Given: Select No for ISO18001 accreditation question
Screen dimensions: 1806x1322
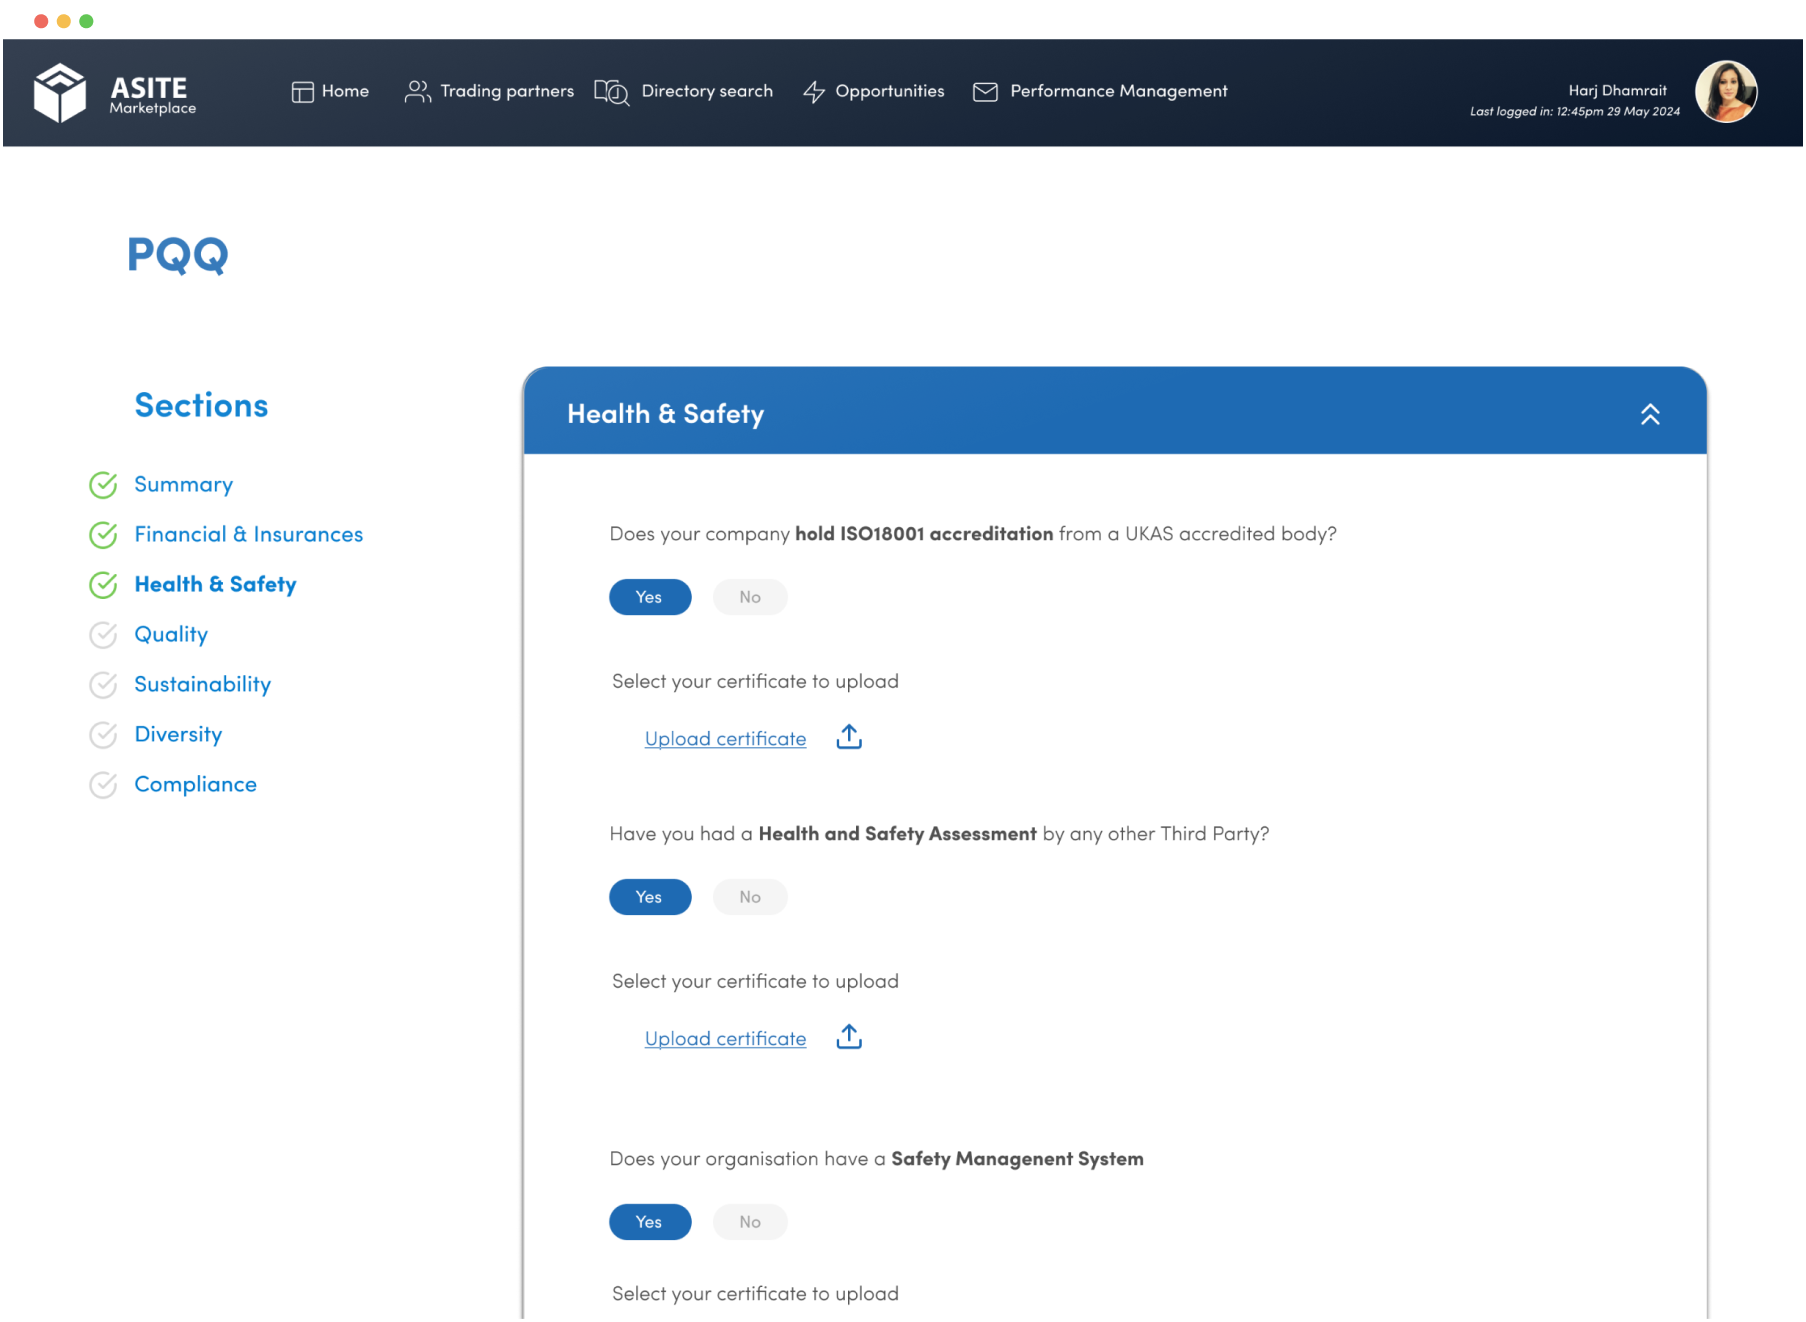Looking at the screenshot, I should [x=750, y=597].
